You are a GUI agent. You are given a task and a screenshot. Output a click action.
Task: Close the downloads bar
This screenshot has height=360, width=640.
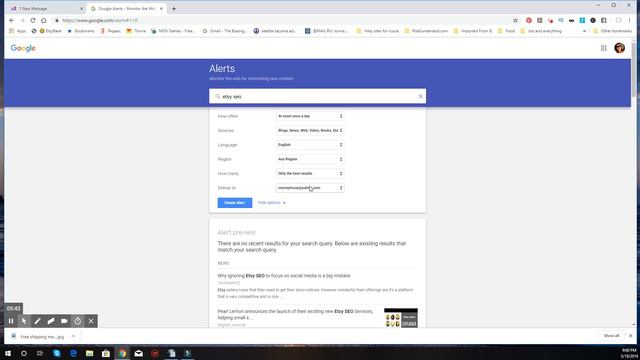(x=631, y=336)
